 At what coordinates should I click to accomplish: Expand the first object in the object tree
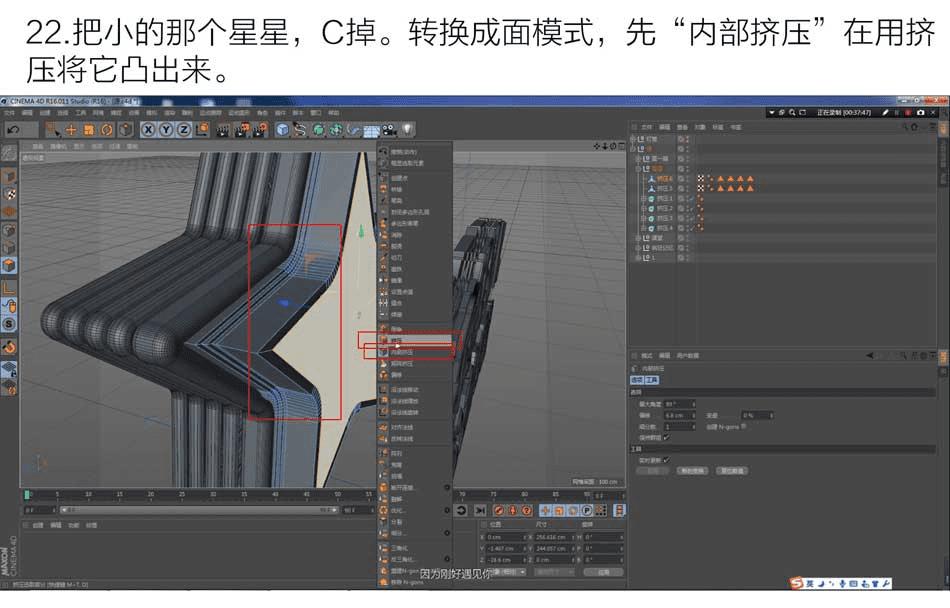click(x=633, y=139)
